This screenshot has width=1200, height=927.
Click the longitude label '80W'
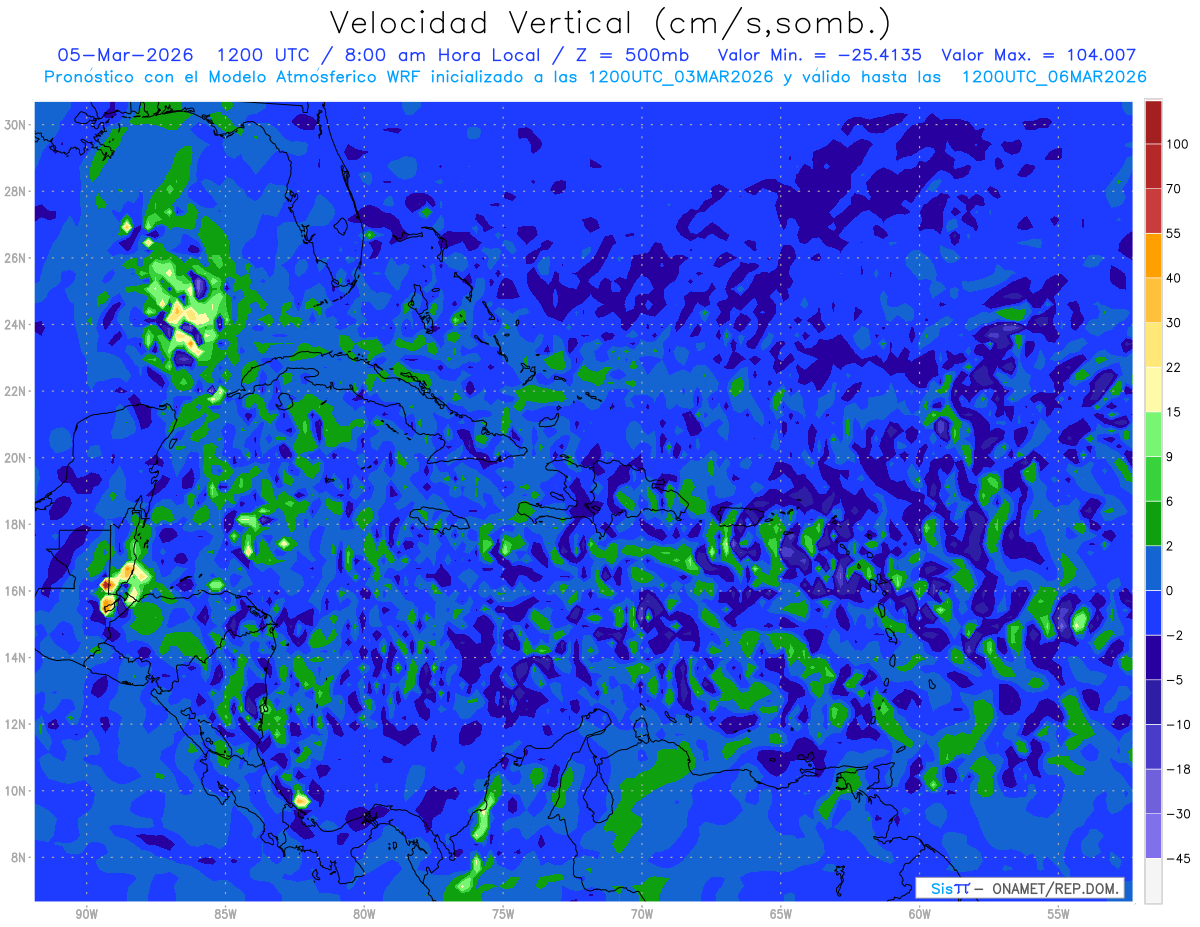(364, 914)
